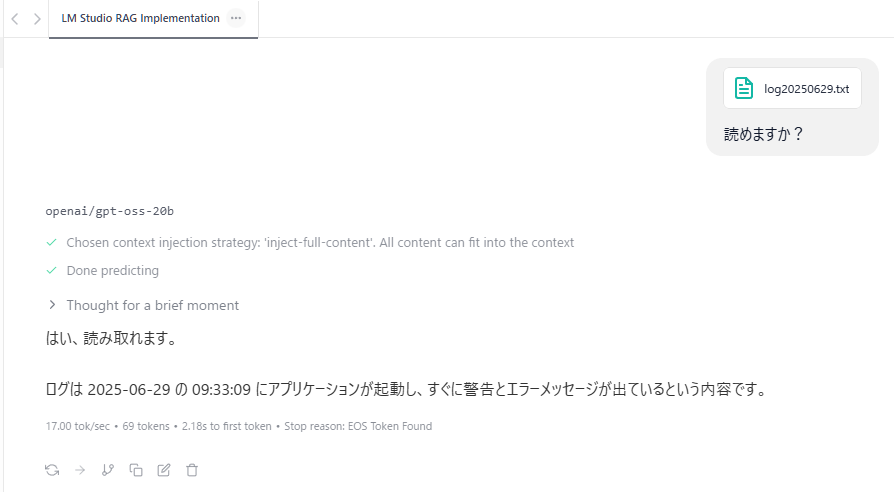This screenshot has width=894, height=492.
Task: Edit the assistant message
Action: click(x=164, y=469)
